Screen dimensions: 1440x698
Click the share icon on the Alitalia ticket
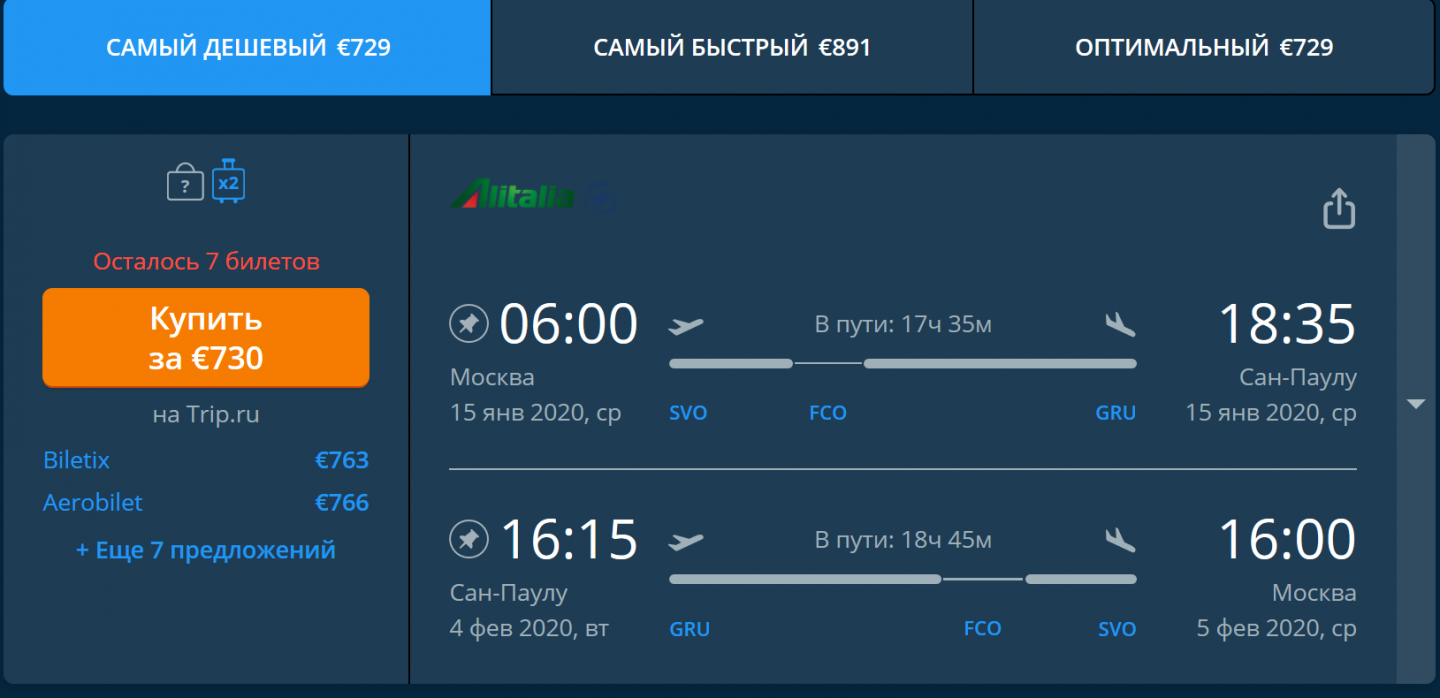point(1339,208)
